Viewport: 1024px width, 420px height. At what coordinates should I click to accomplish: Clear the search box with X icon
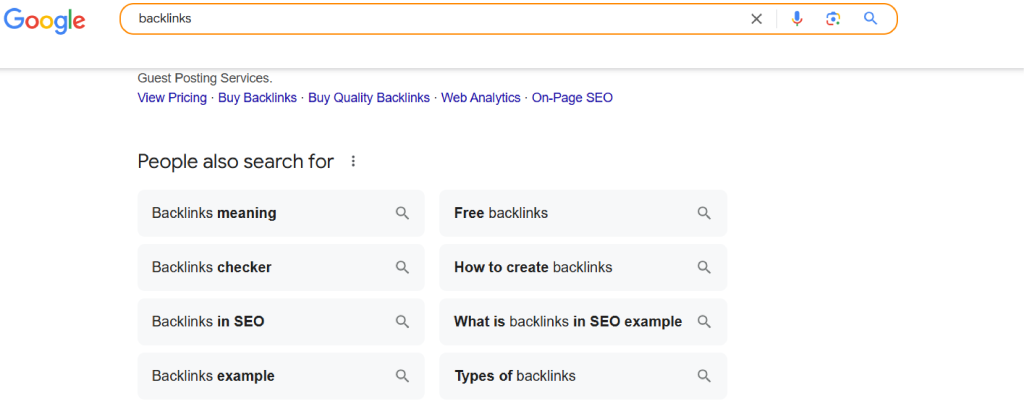[x=756, y=19]
